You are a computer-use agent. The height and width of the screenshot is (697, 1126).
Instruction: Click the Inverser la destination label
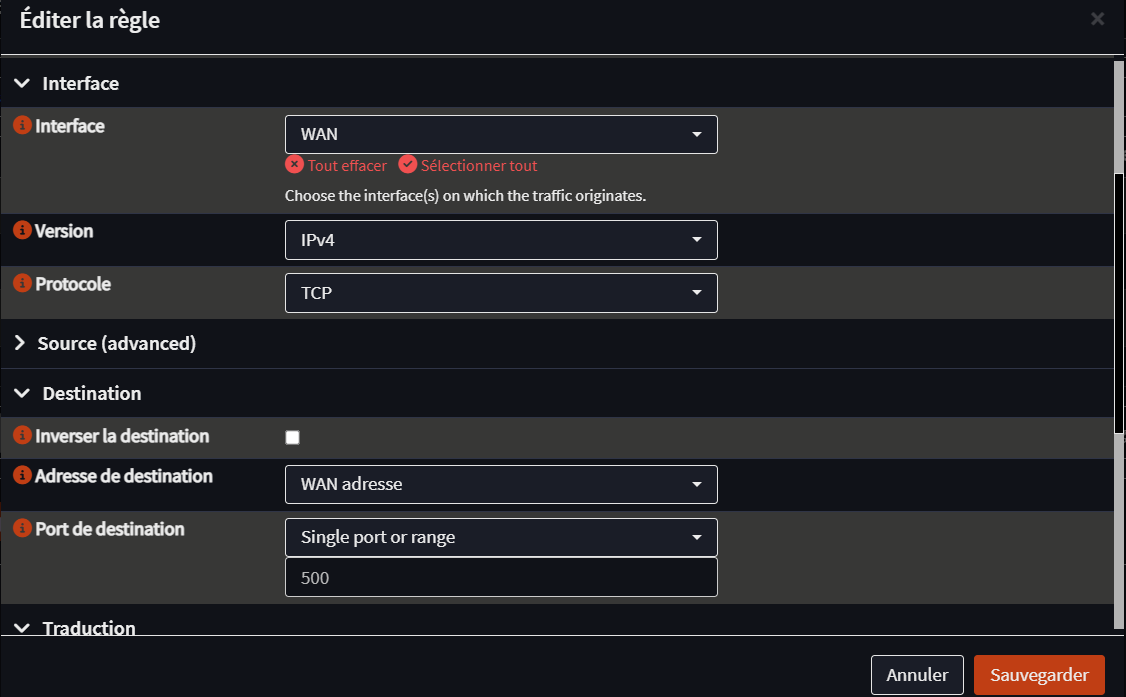click(x=122, y=436)
